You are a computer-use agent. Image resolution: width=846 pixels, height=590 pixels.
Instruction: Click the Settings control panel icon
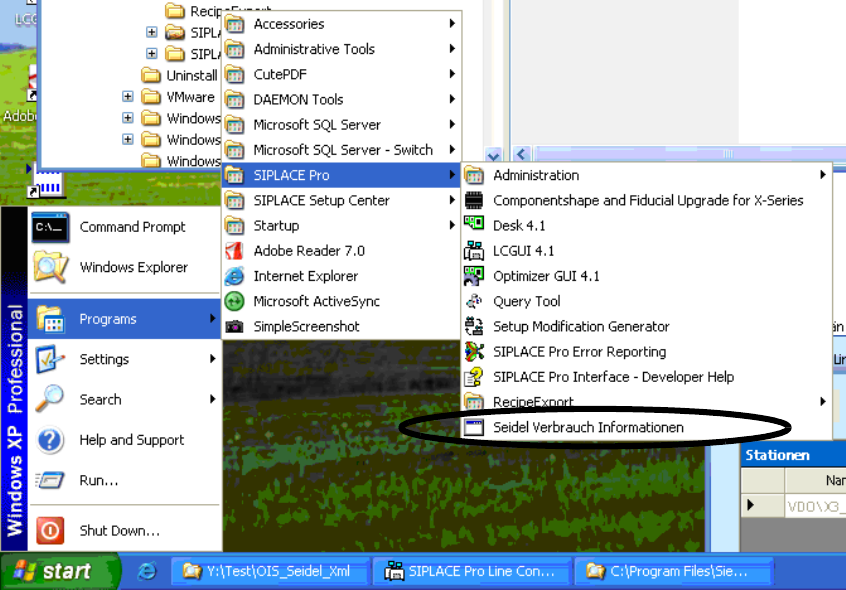(50, 359)
